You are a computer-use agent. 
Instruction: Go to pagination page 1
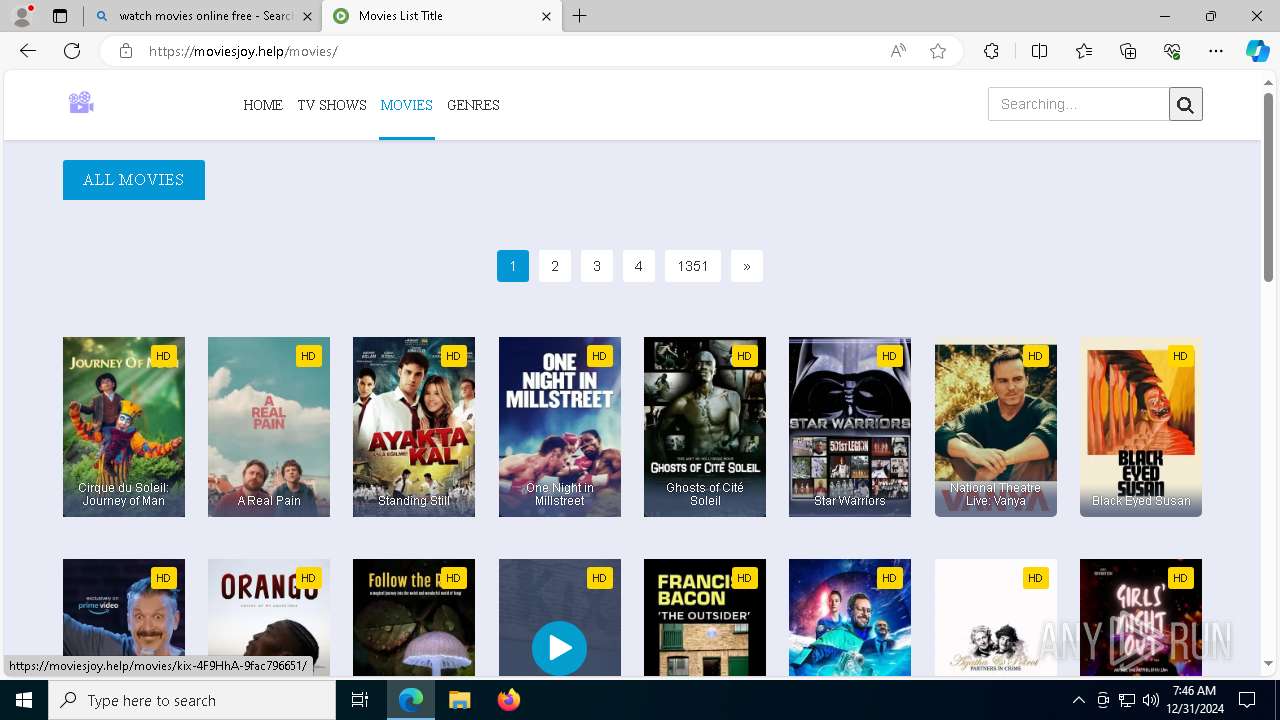(513, 266)
